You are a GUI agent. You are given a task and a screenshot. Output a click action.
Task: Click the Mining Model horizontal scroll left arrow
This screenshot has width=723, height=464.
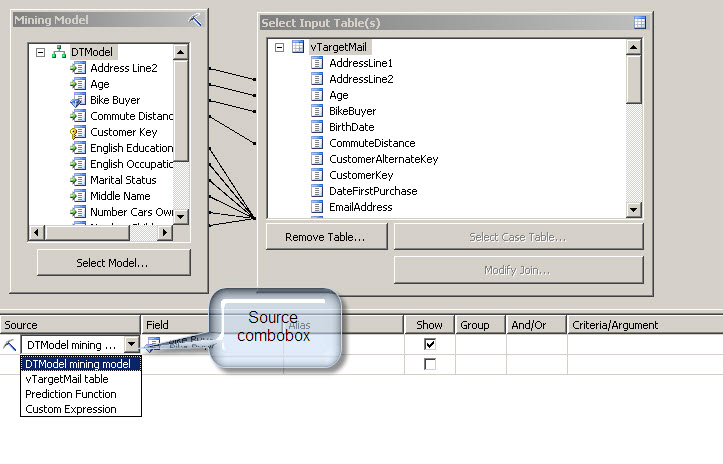(x=37, y=232)
